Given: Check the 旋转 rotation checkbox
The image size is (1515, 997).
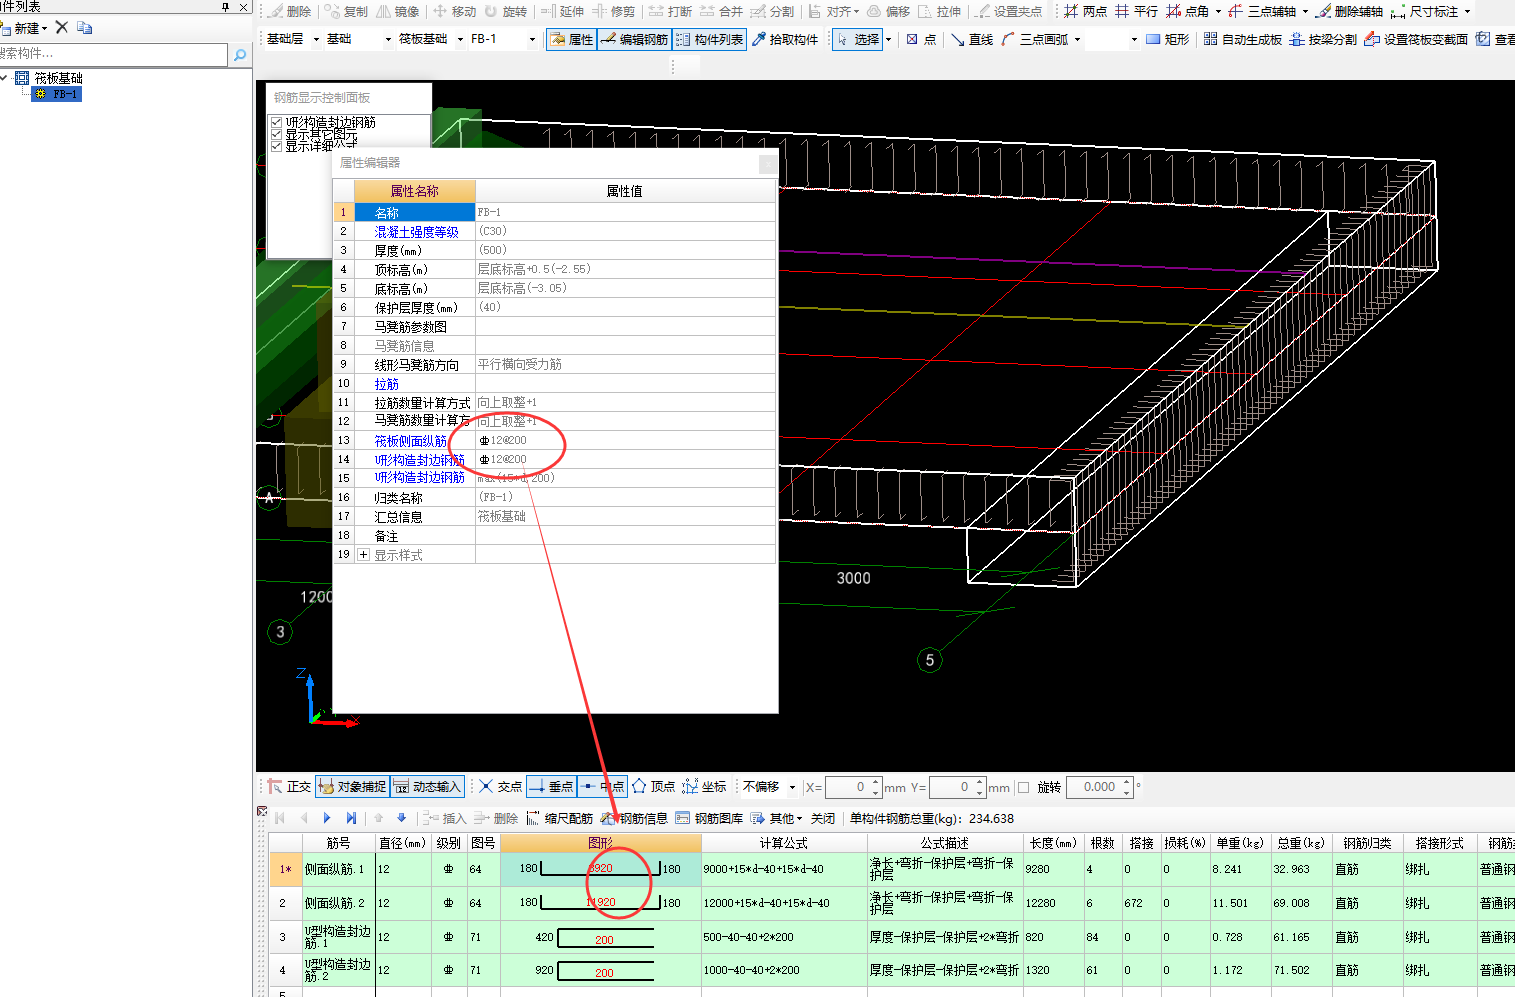Looking at the screenshot, I should click(x=1023, y=787).
